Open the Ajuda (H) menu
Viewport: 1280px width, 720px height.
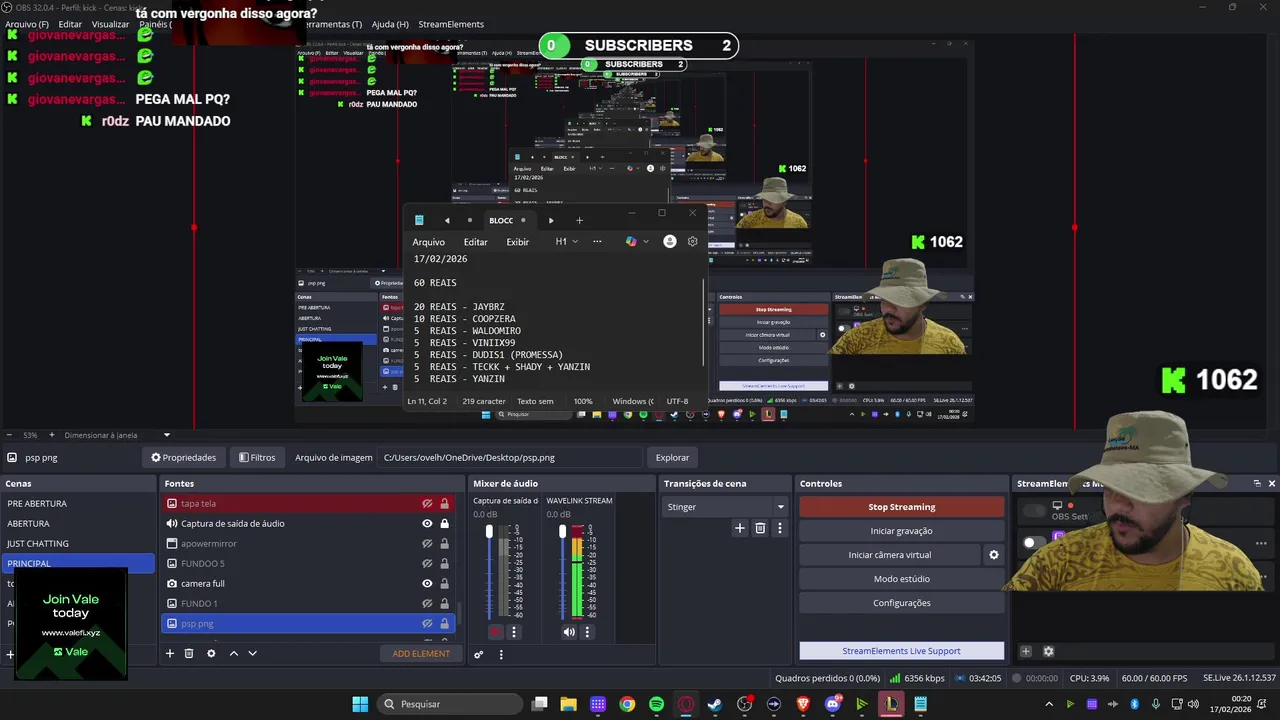390,24
